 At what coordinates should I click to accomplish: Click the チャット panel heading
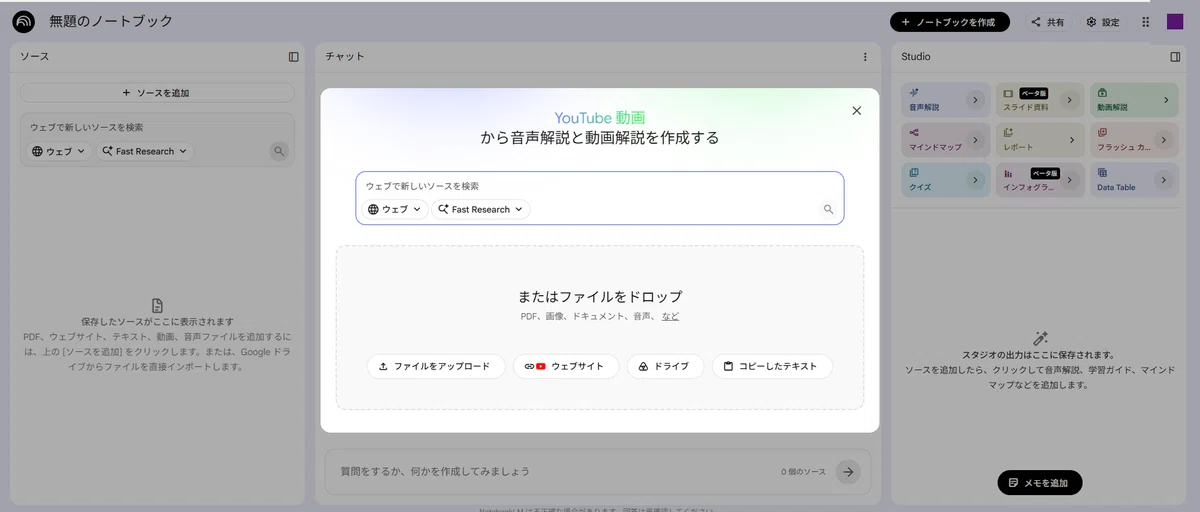pos(345,57)
